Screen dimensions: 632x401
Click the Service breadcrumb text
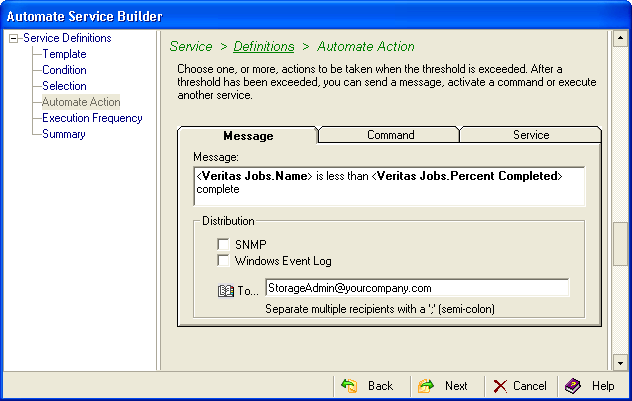coord(191,46)
